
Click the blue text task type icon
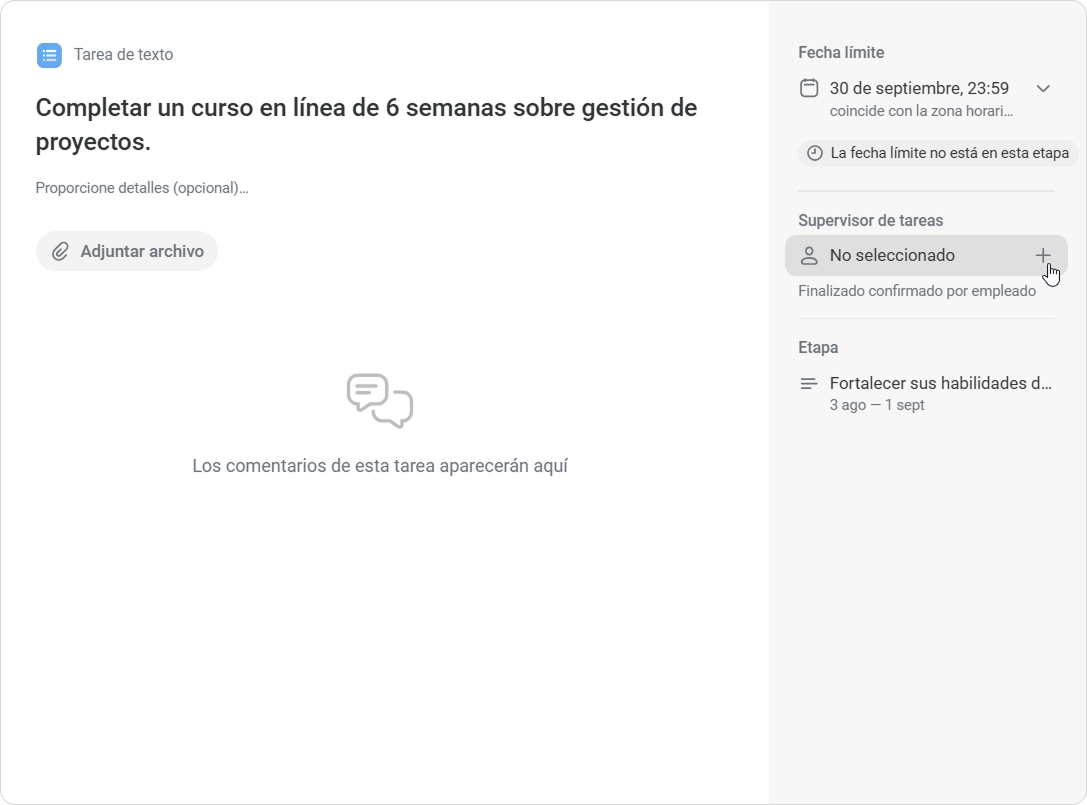click(x=49, y=55)
